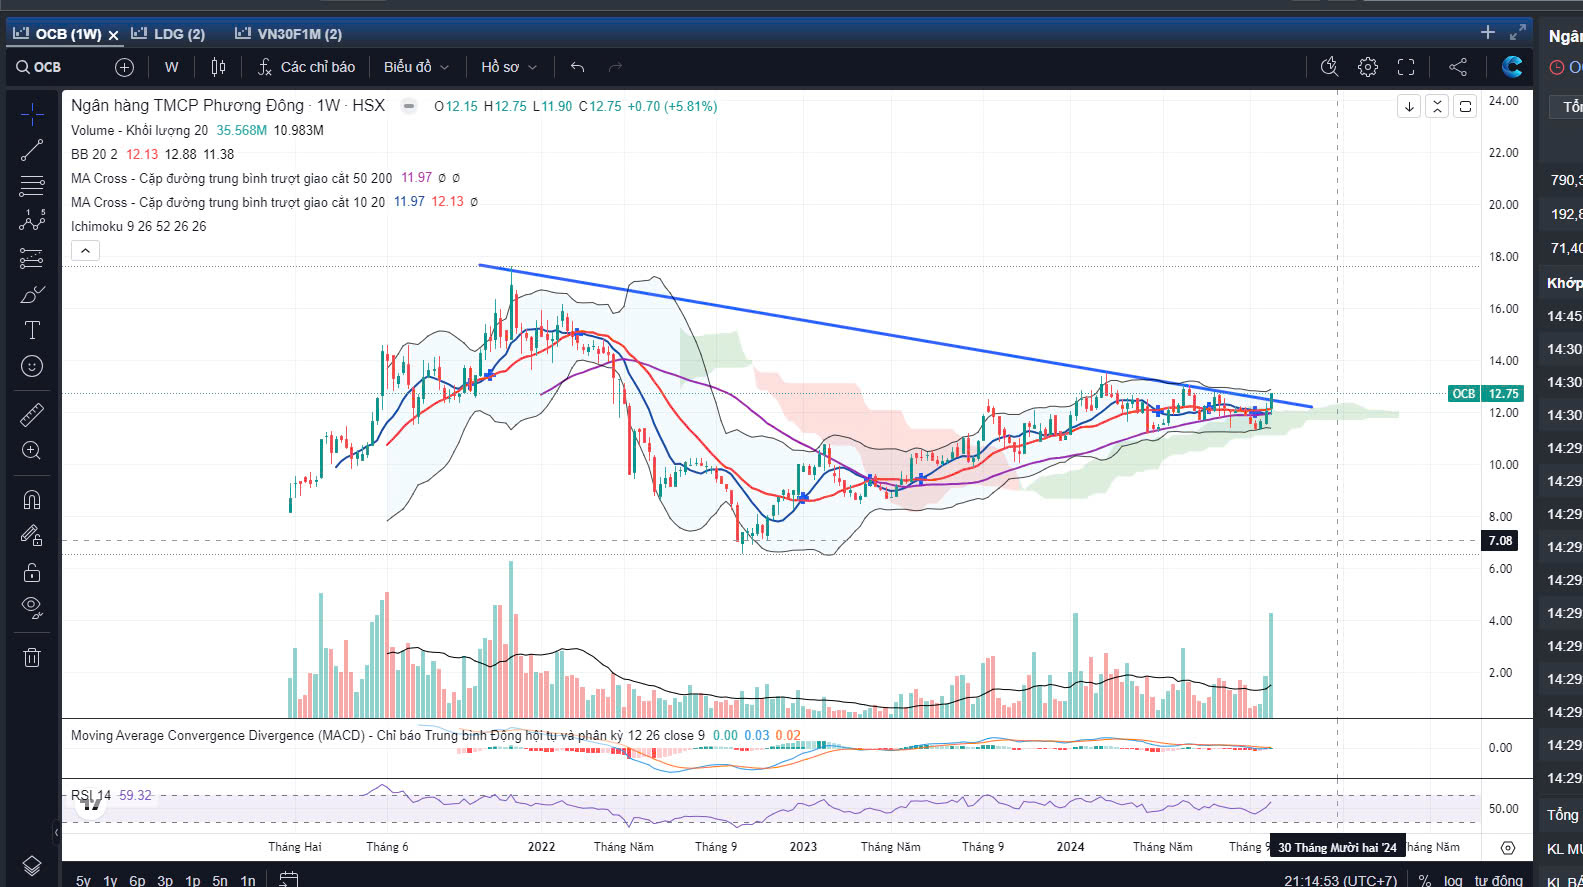Viewport: 1583px width, 887px height.
Task: Redo the chart action
Action: pyautogui.click(x=615, y=67)
